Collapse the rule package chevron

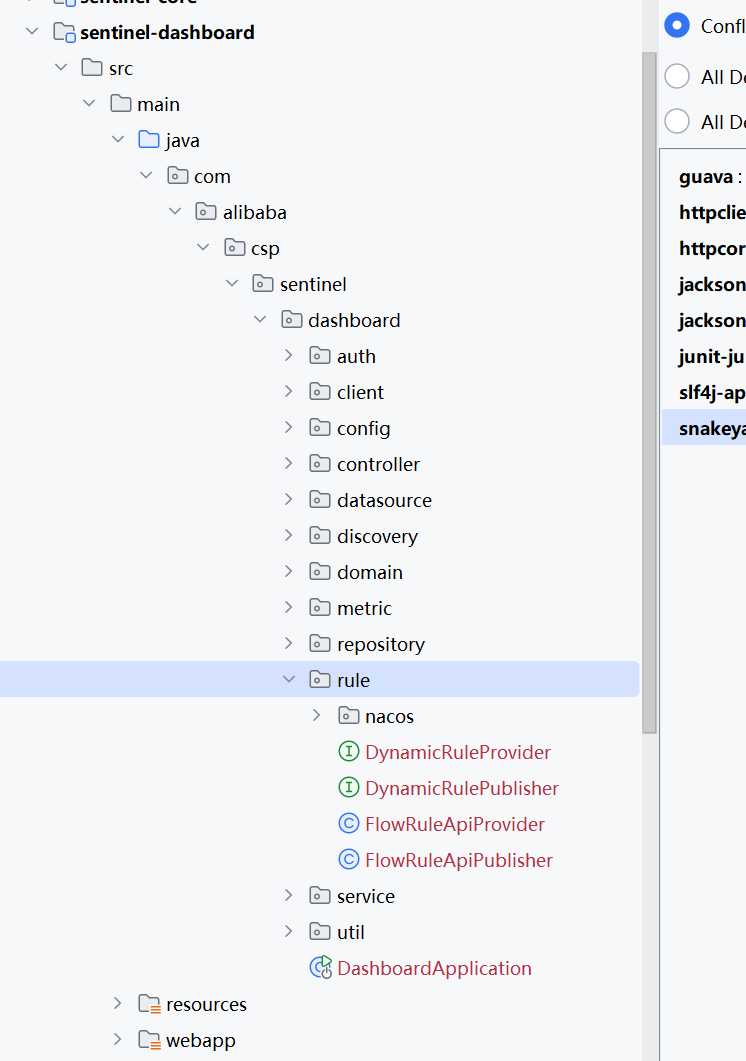(x=288, y=679)
